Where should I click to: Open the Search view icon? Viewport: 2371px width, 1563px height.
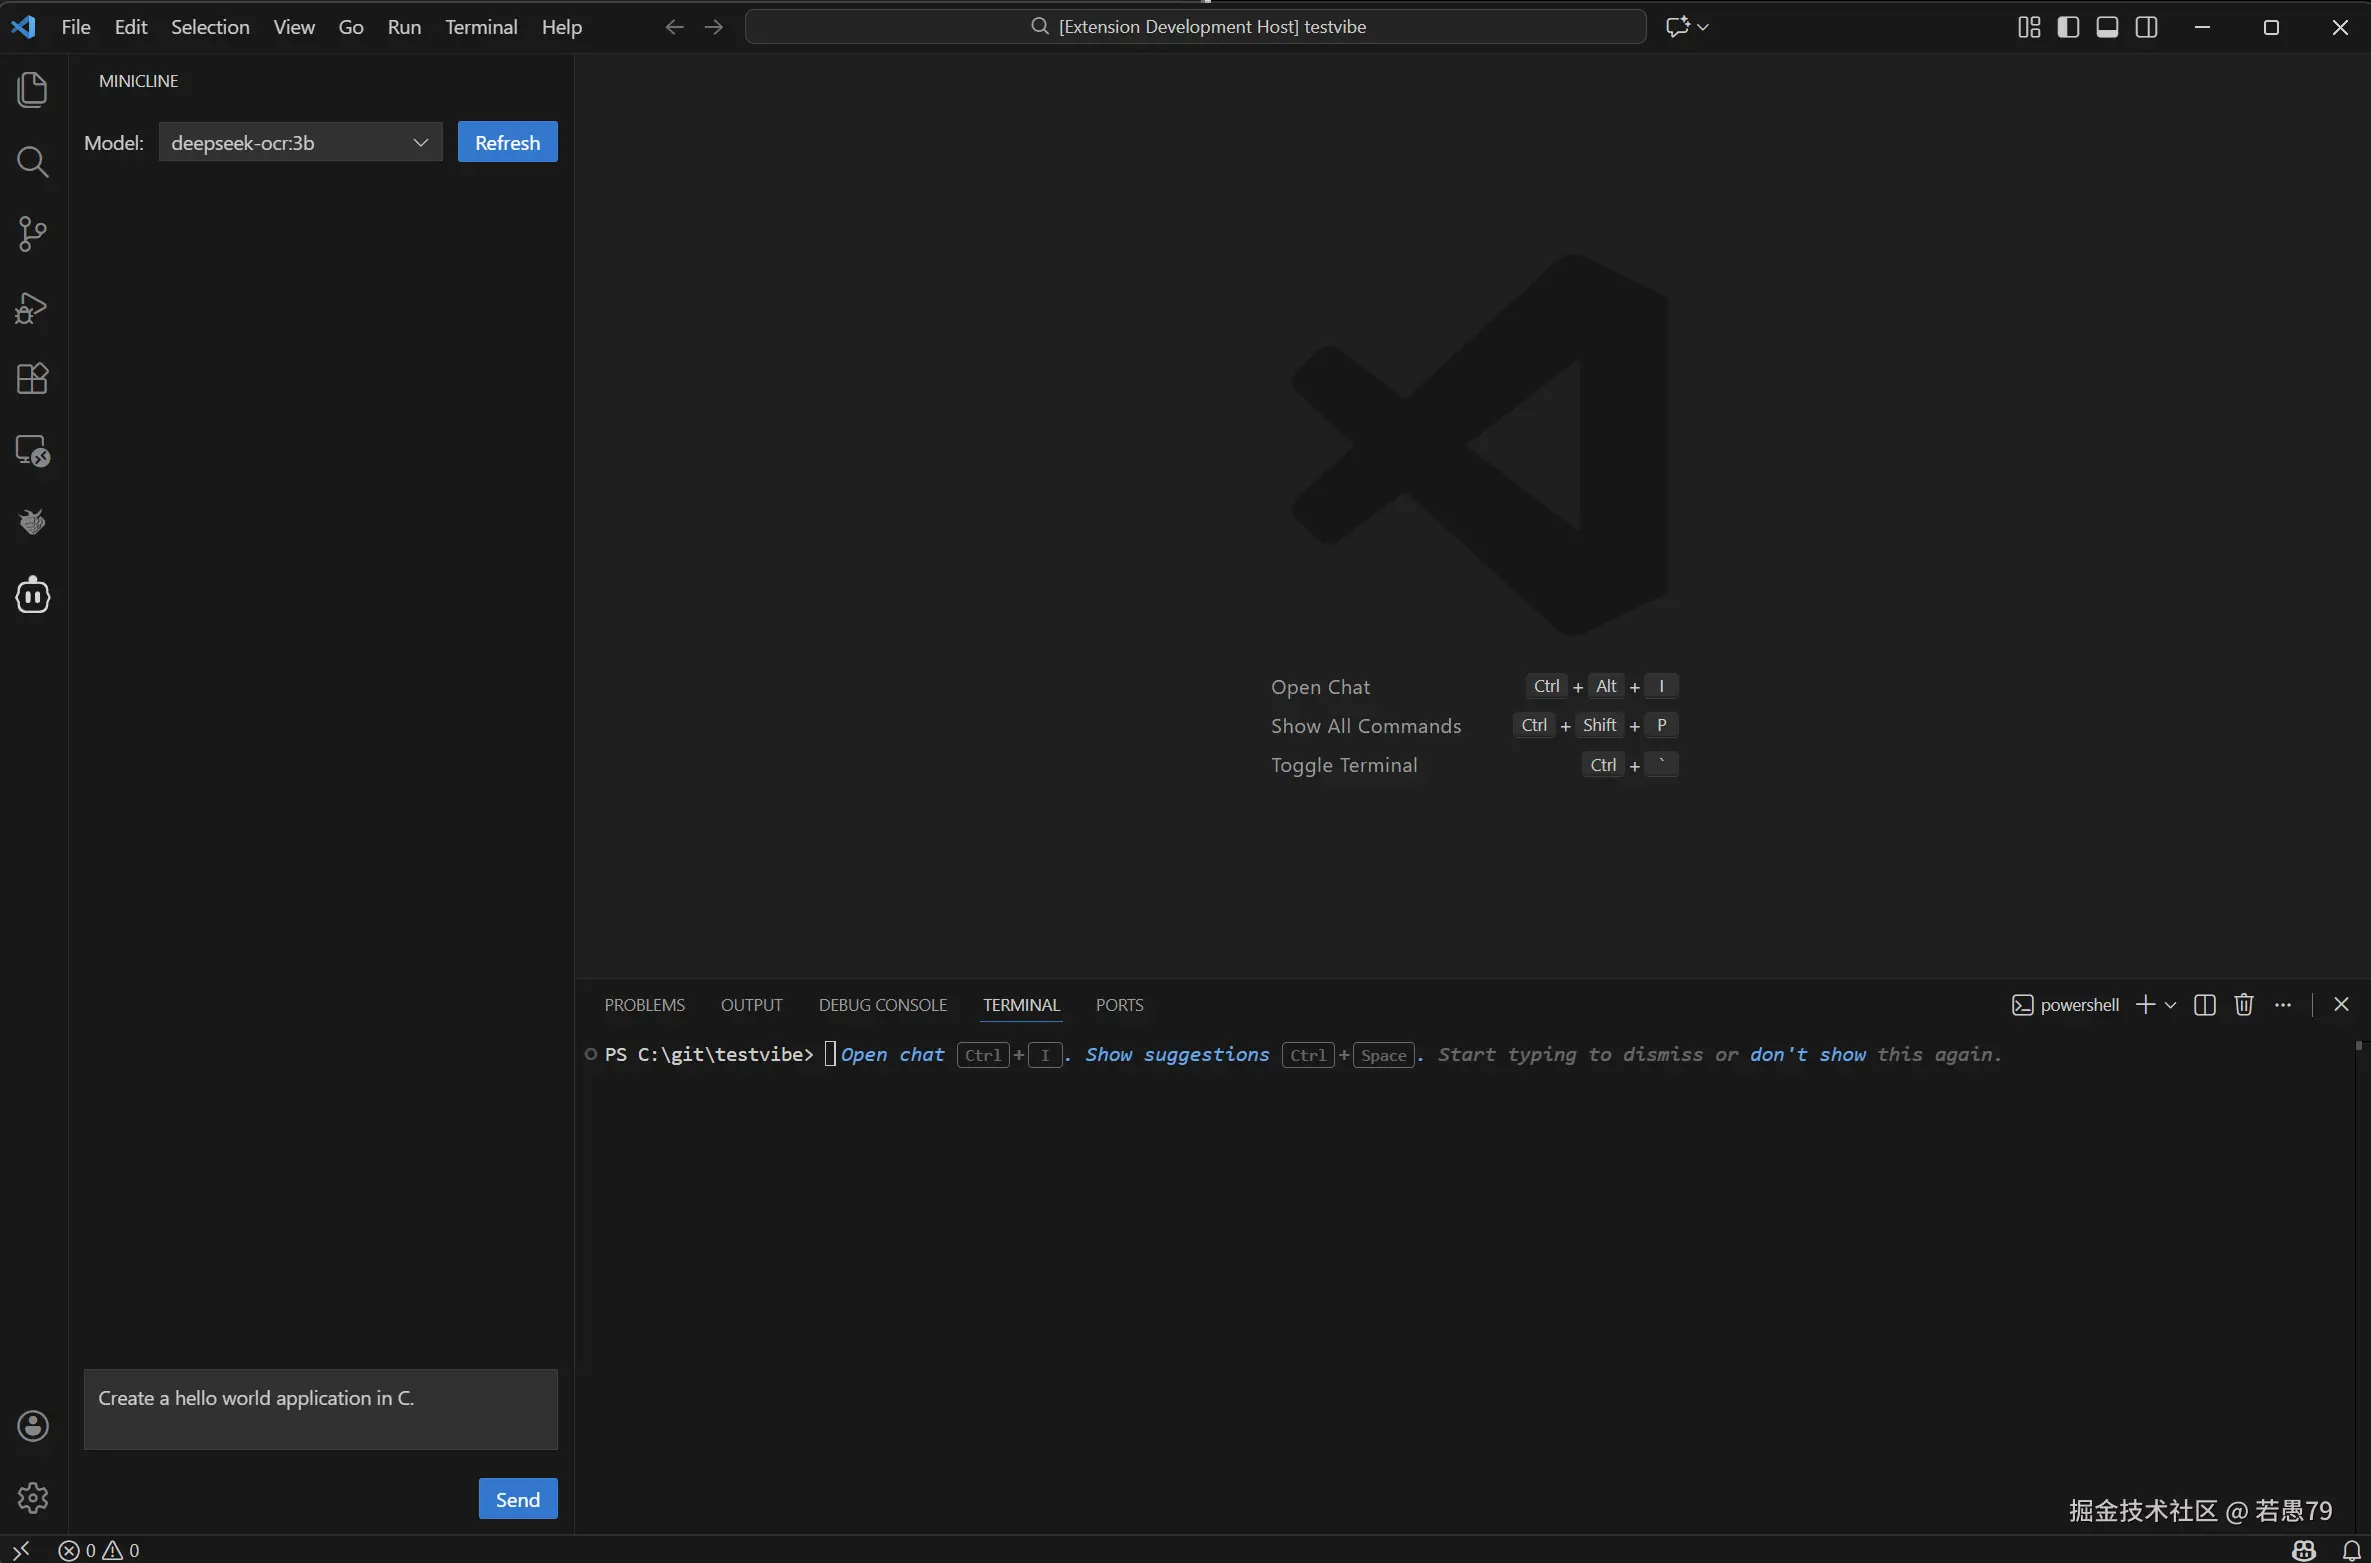[x=32, y=162]
